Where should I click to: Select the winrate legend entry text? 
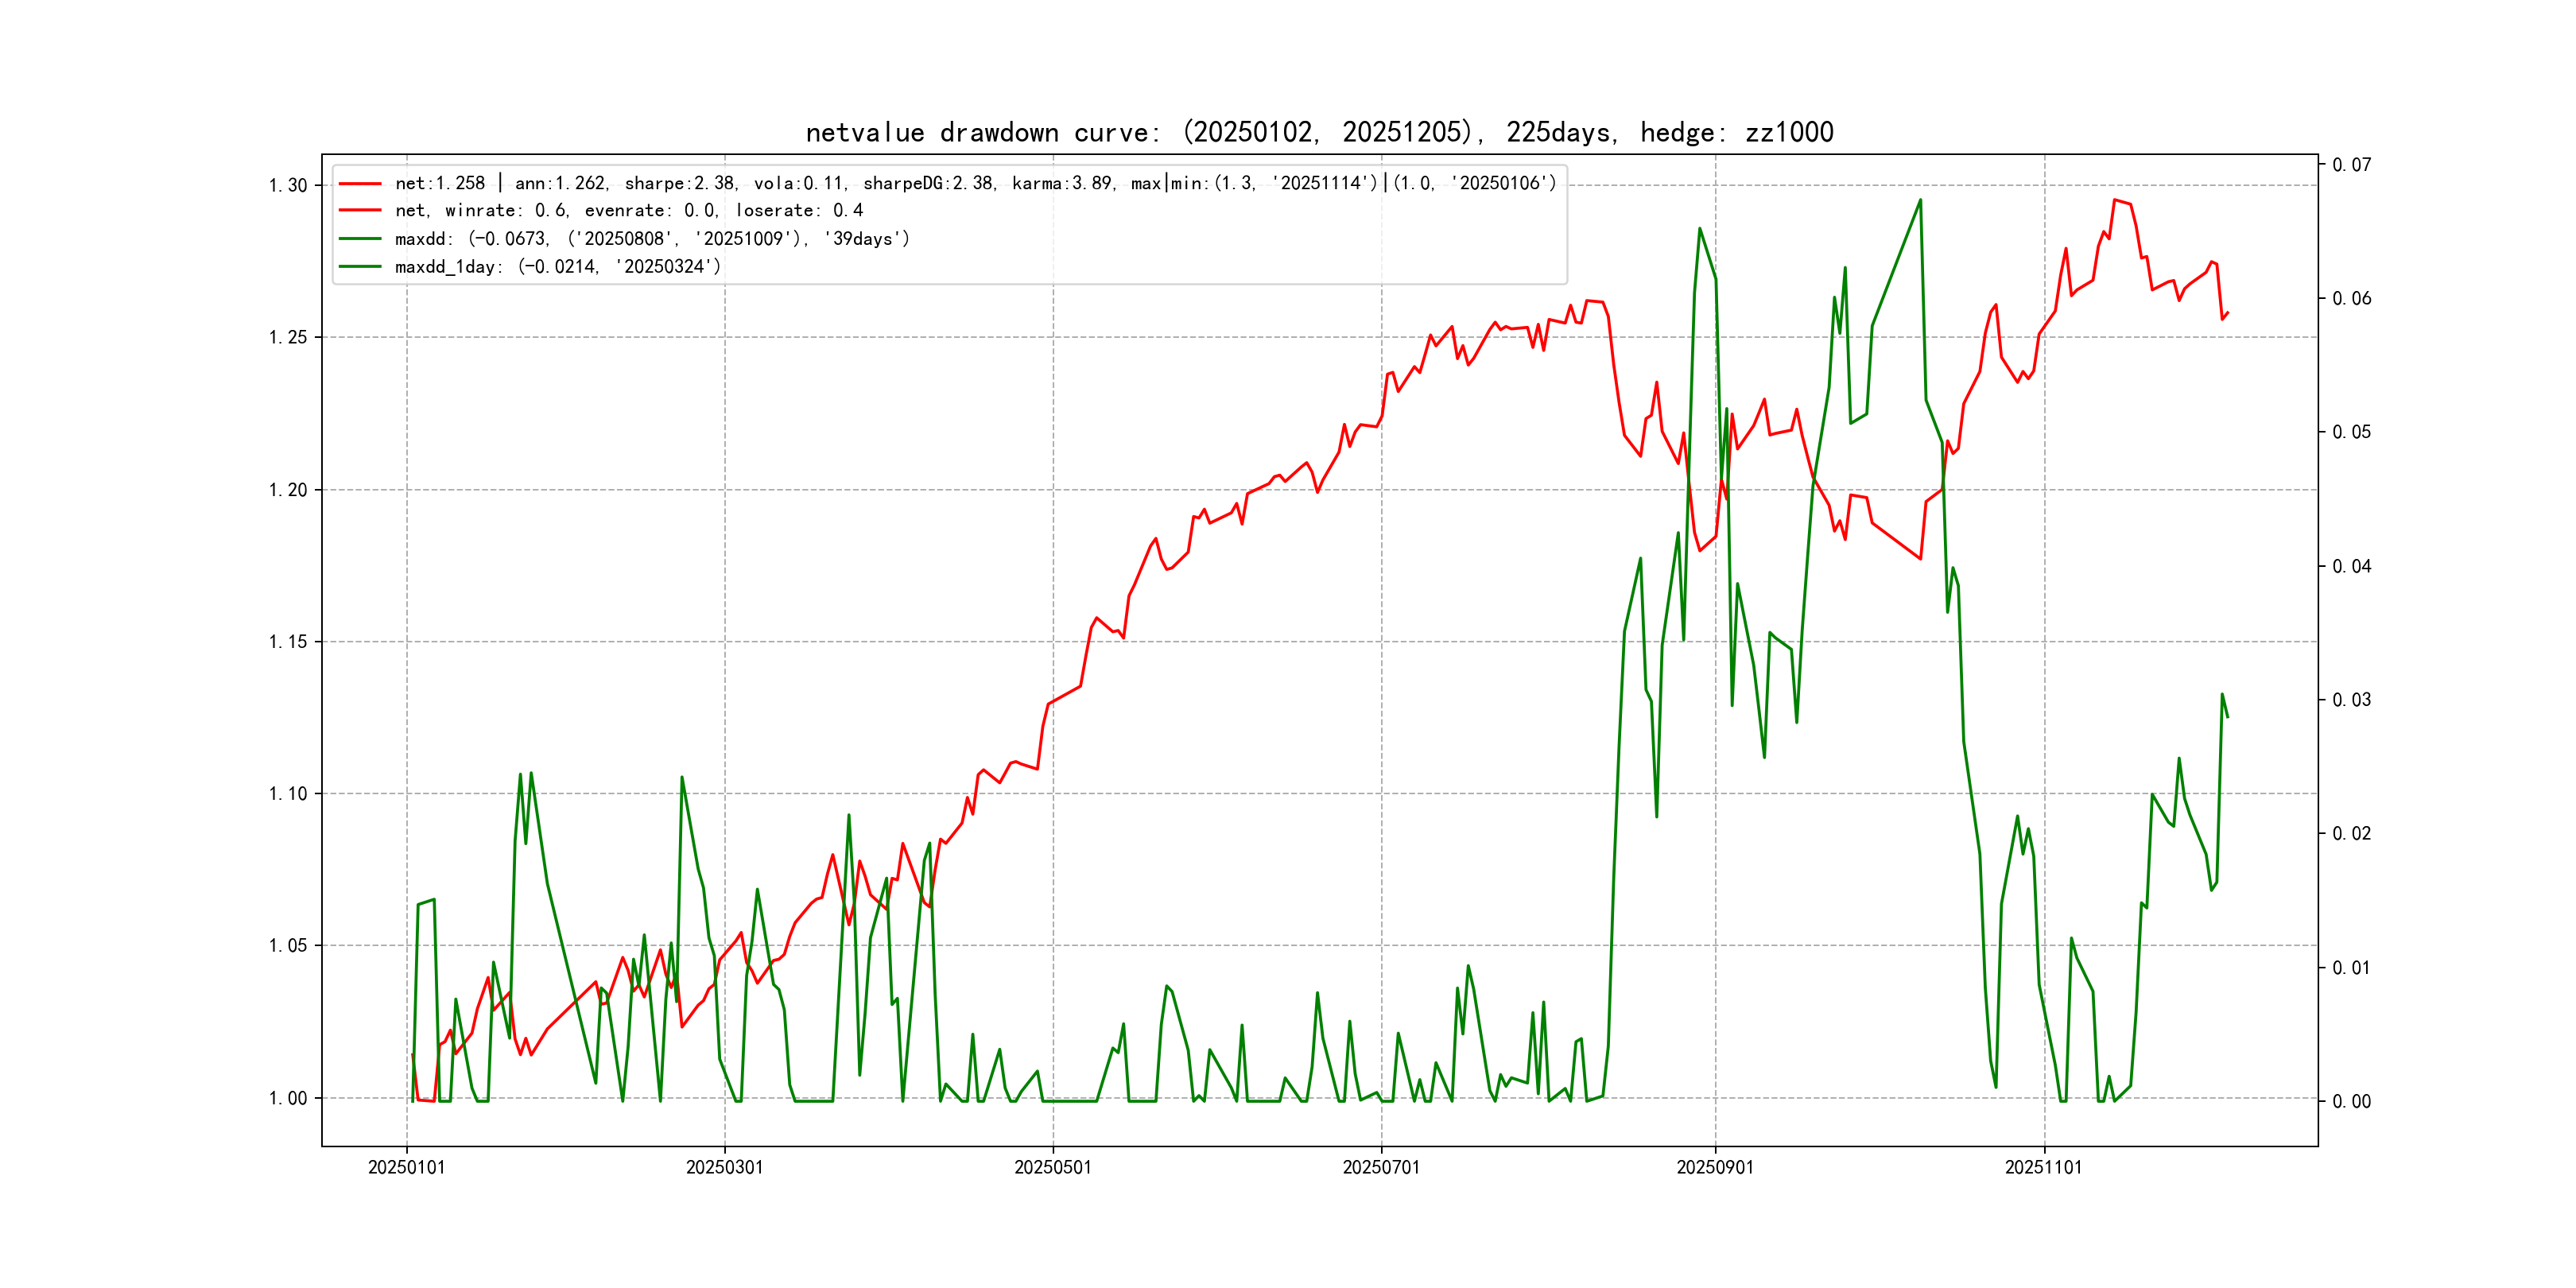pos(629,211)
